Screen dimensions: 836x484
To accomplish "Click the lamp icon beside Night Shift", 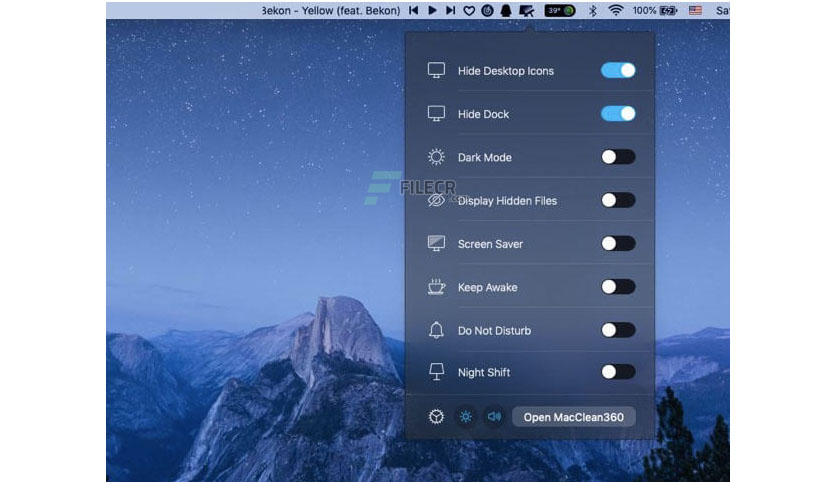I will tap(436, 372).
